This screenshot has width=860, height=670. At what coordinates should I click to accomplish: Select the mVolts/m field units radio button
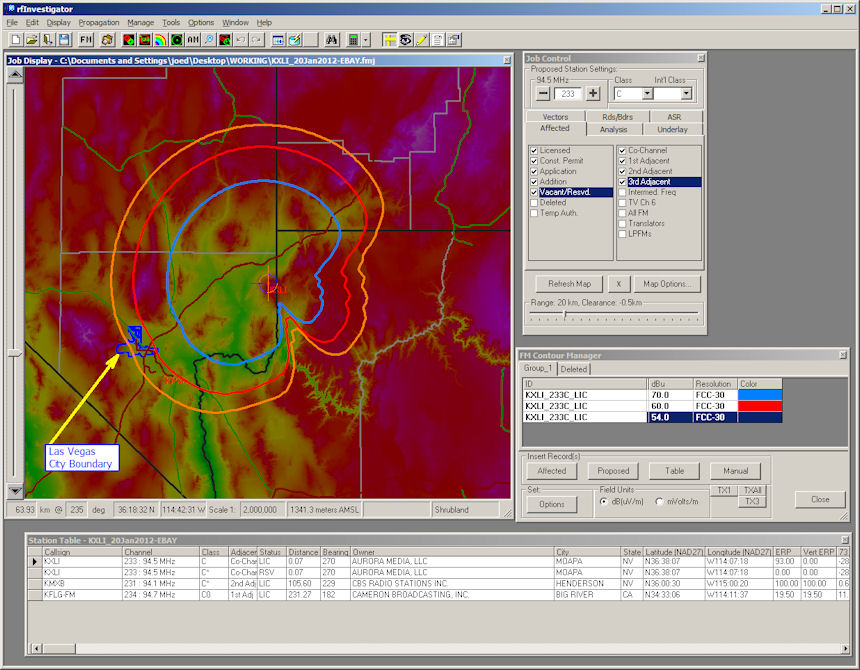(x=659, y=501)
